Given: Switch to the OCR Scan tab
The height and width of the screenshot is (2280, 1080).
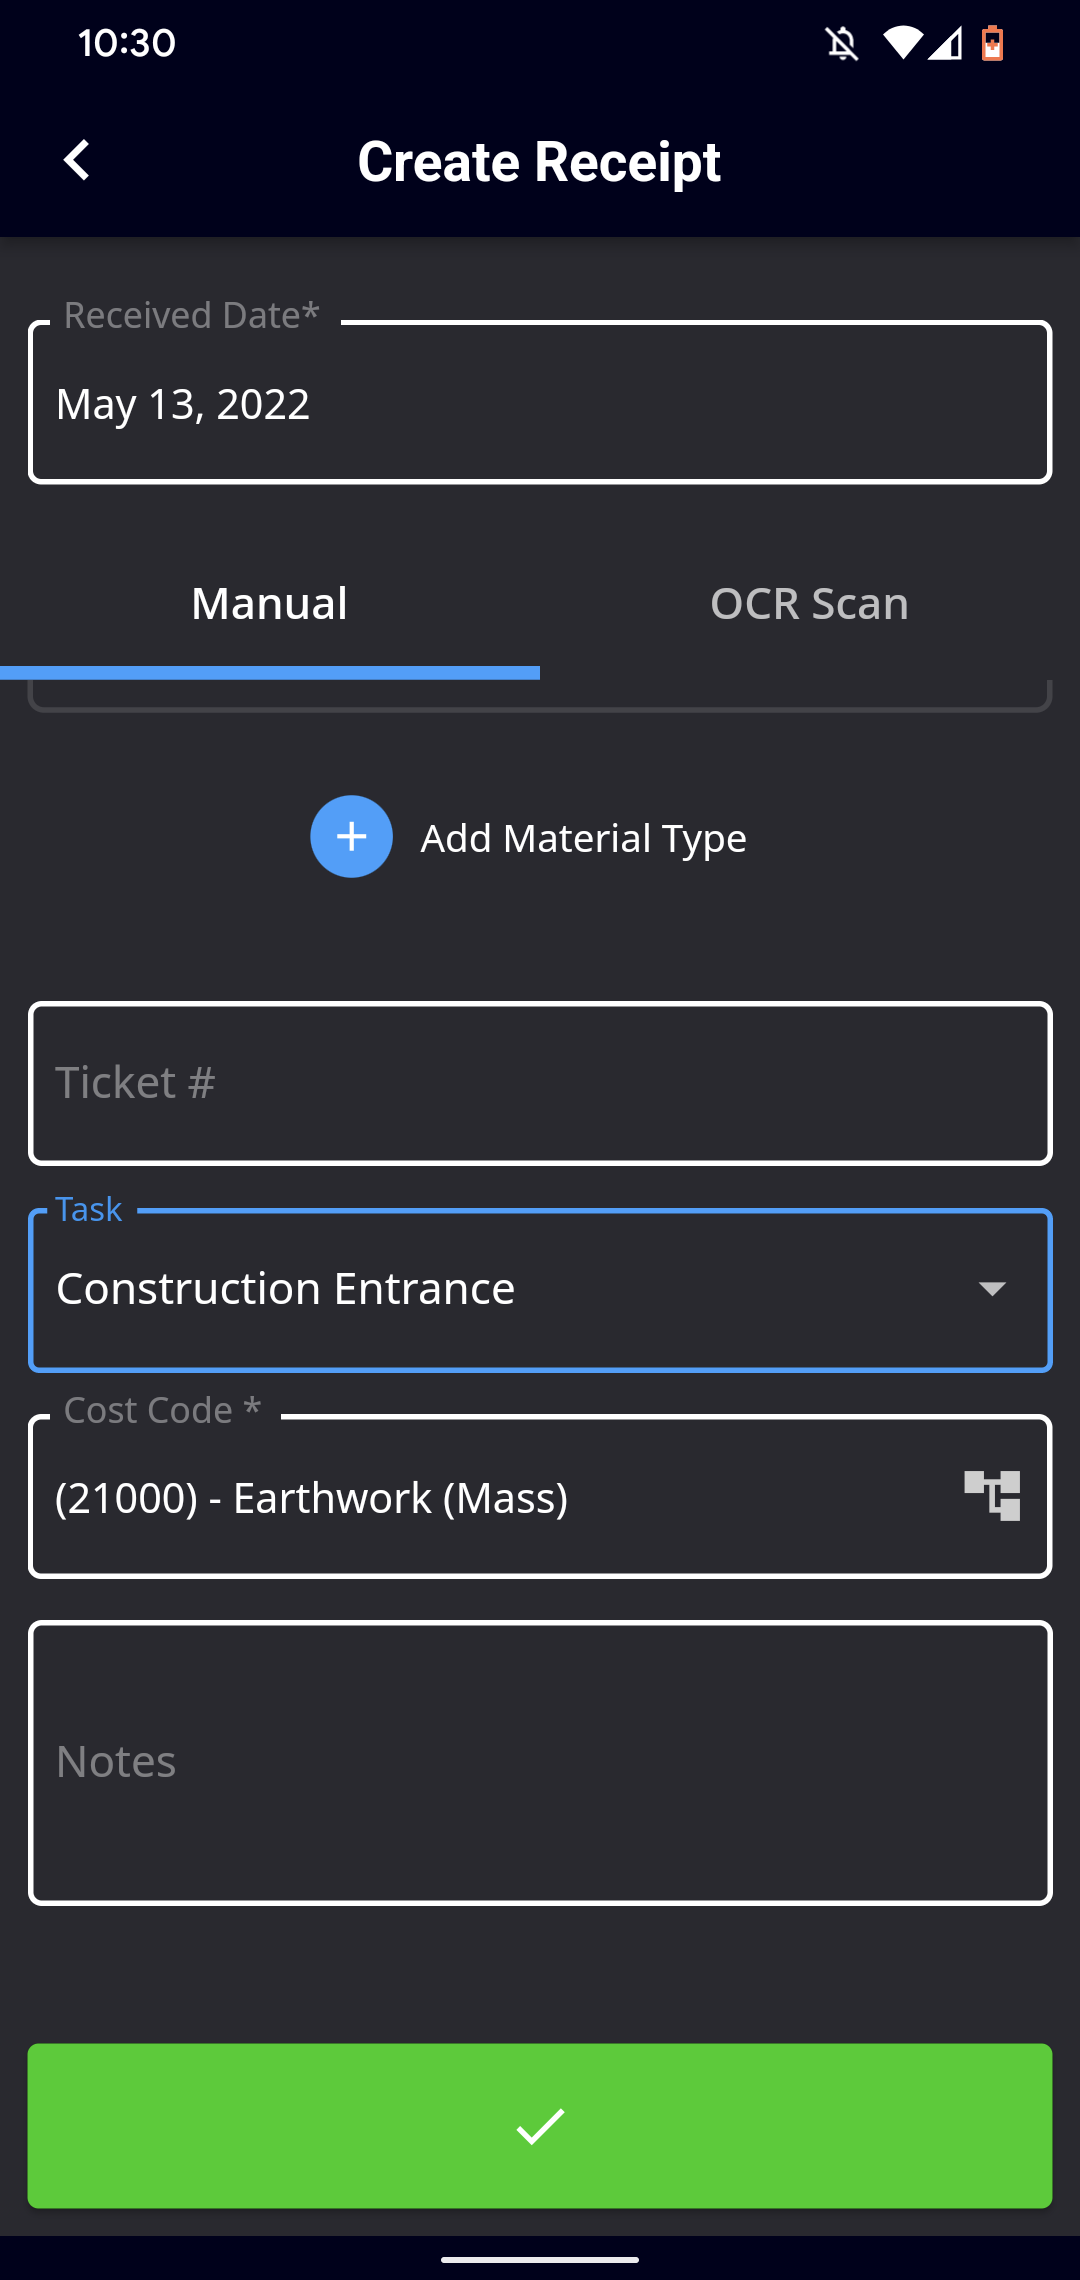Looking at the screenshot, I should pyautogui.click(x=810, y=604).
